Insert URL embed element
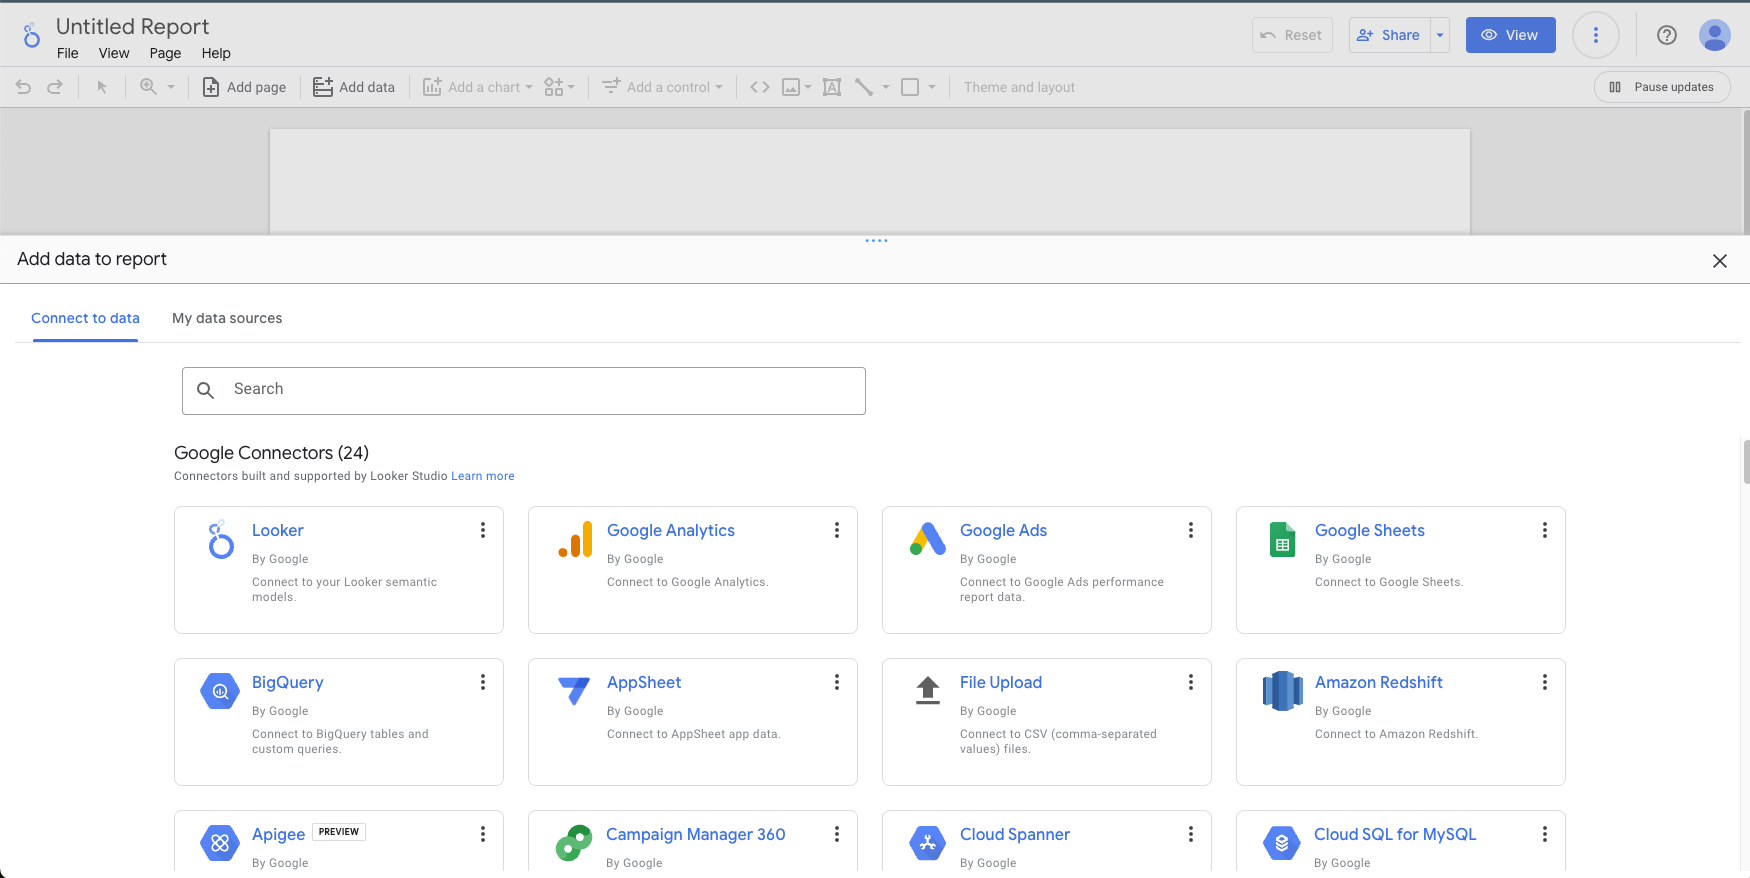1750x878 pixels. coord(760,87)
